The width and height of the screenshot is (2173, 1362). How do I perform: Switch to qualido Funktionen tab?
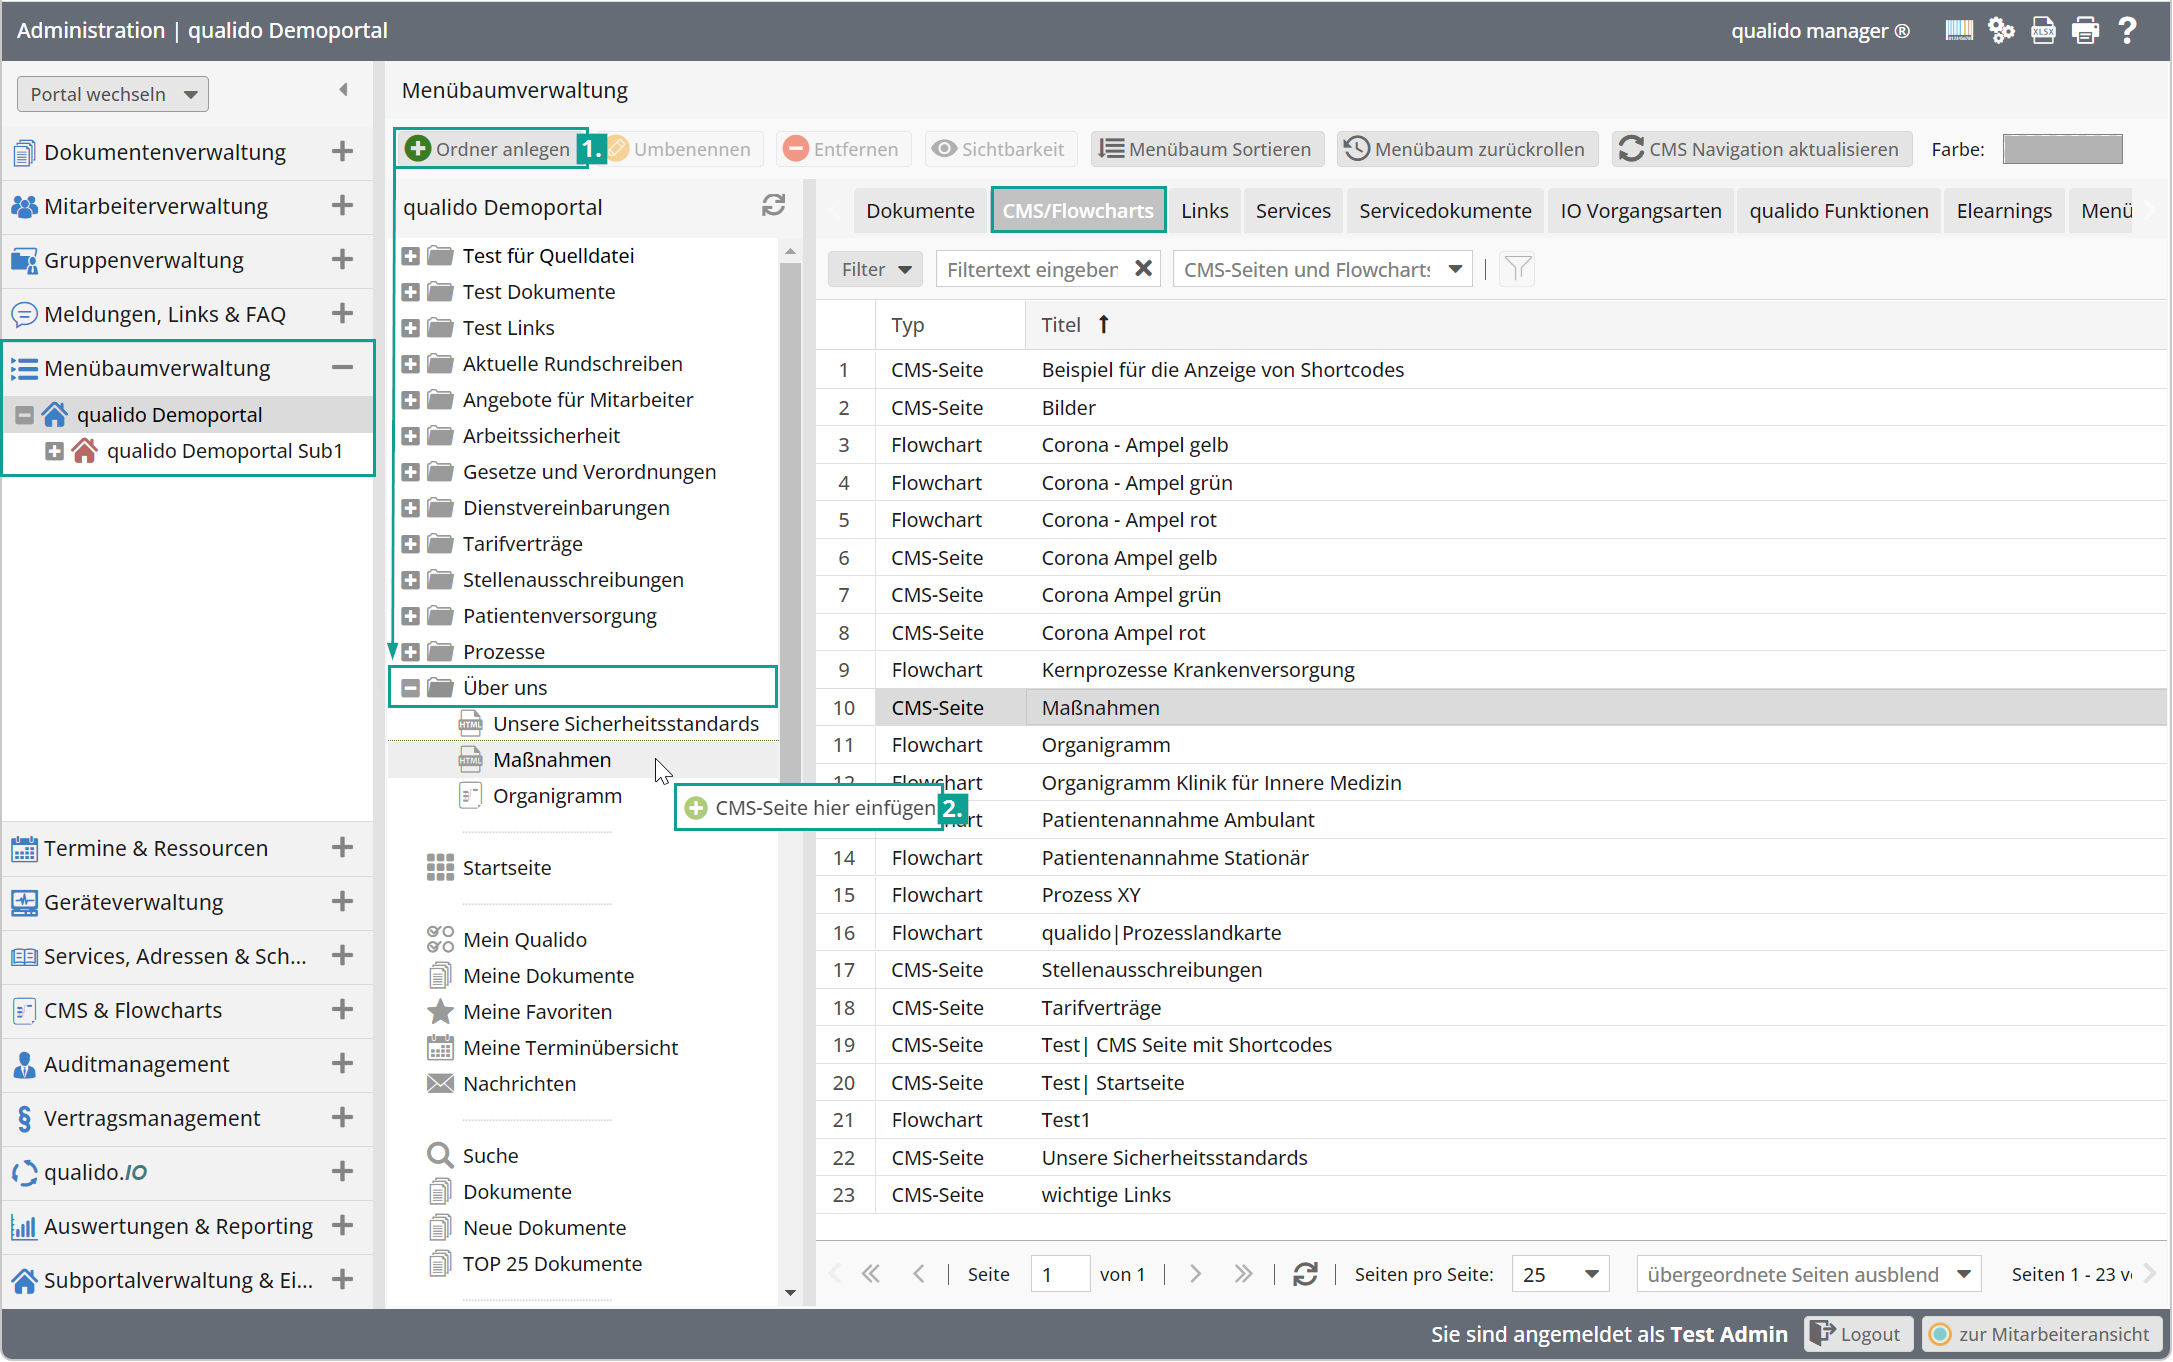tap(1838, 210)
